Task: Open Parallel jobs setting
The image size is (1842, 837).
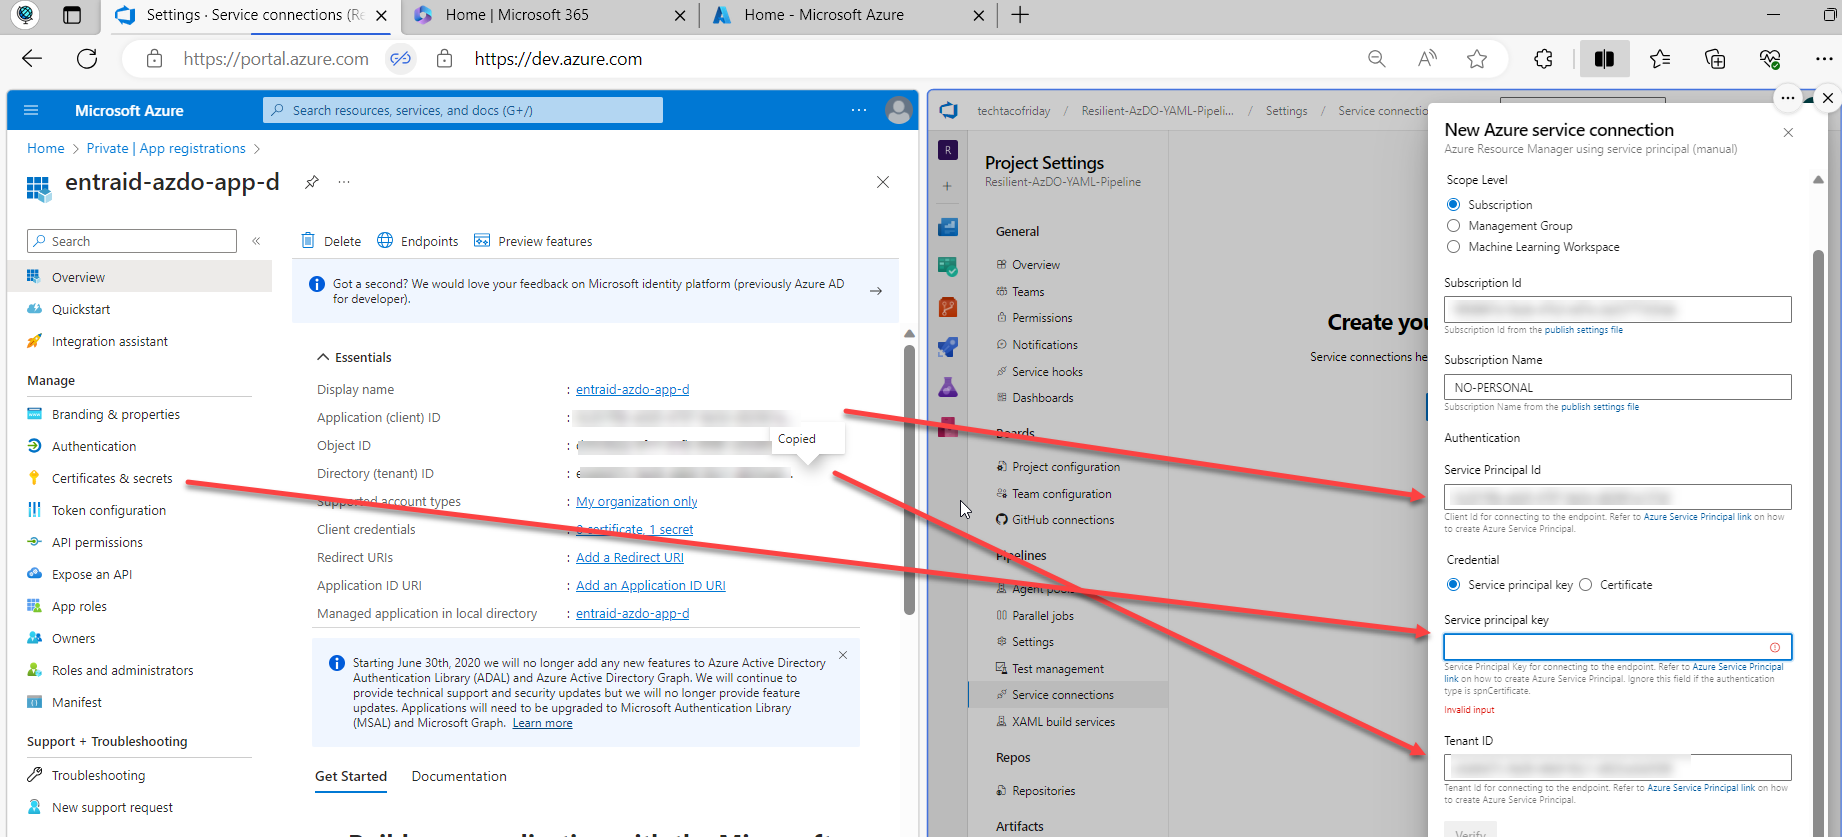Action: [1042, 615]
